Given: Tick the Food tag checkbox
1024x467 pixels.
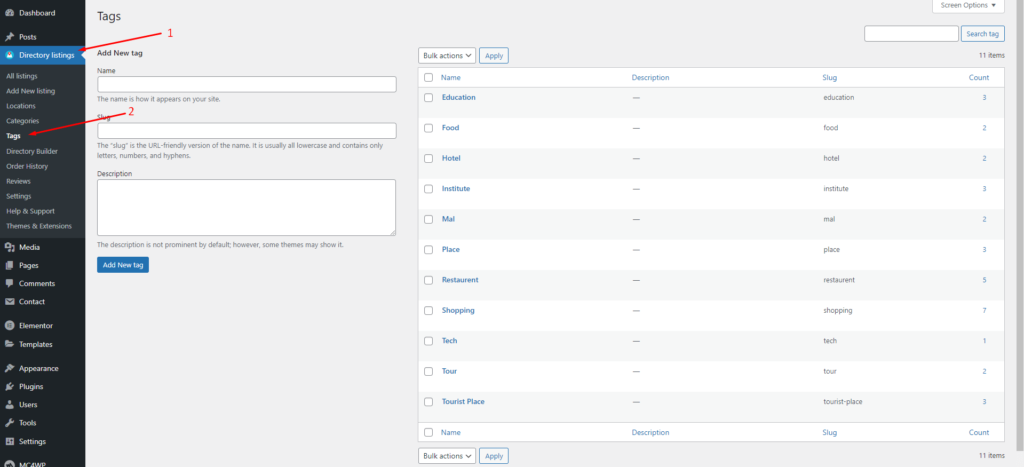Looking at the screenshot, I should (428, 128).
